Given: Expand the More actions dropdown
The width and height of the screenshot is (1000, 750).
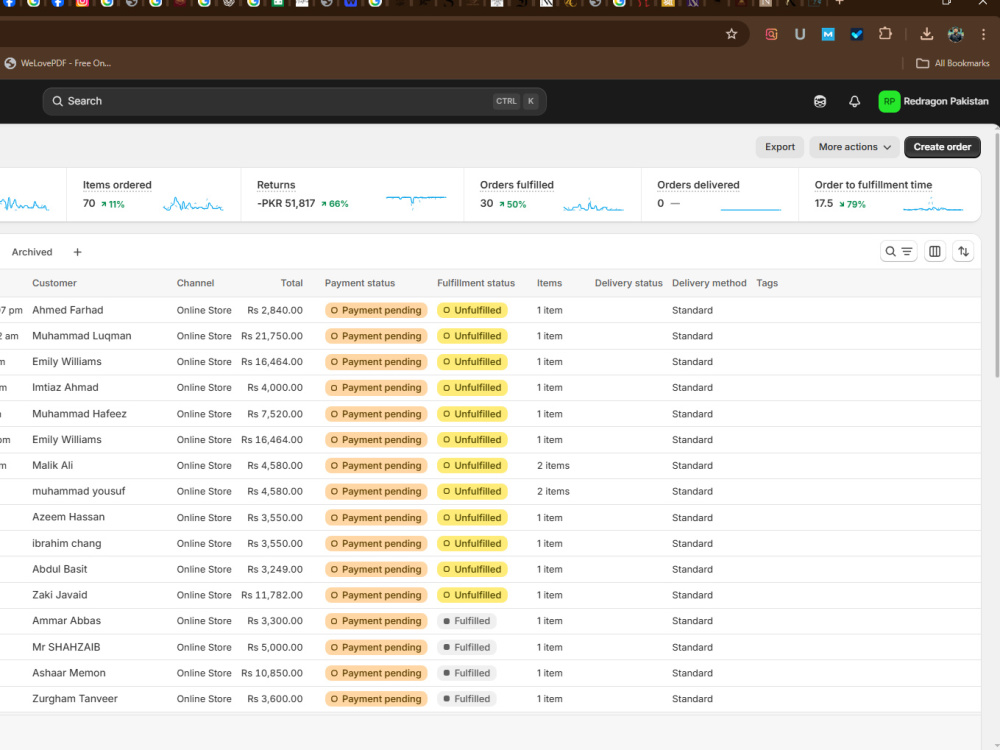Looking at the screenshot, I should pyautogui.click(x=854, y=147).
